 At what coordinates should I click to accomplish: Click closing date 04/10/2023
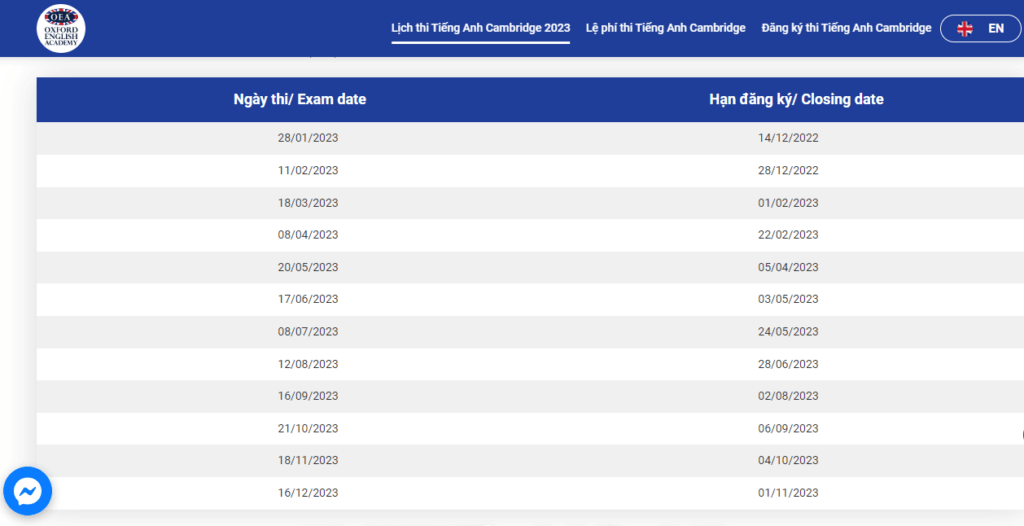point(788,461)
